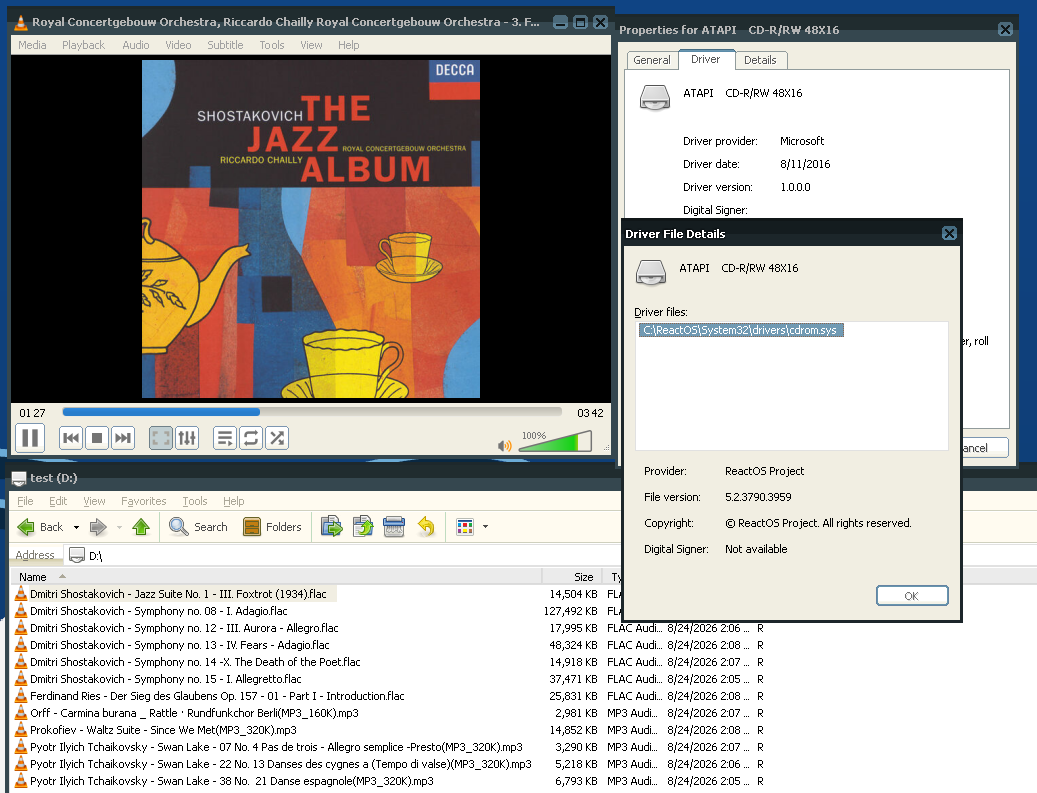Click the Jazz Album cover art
The height and width of the screenshot is (793, 1037).
click(x=311, y=229)
